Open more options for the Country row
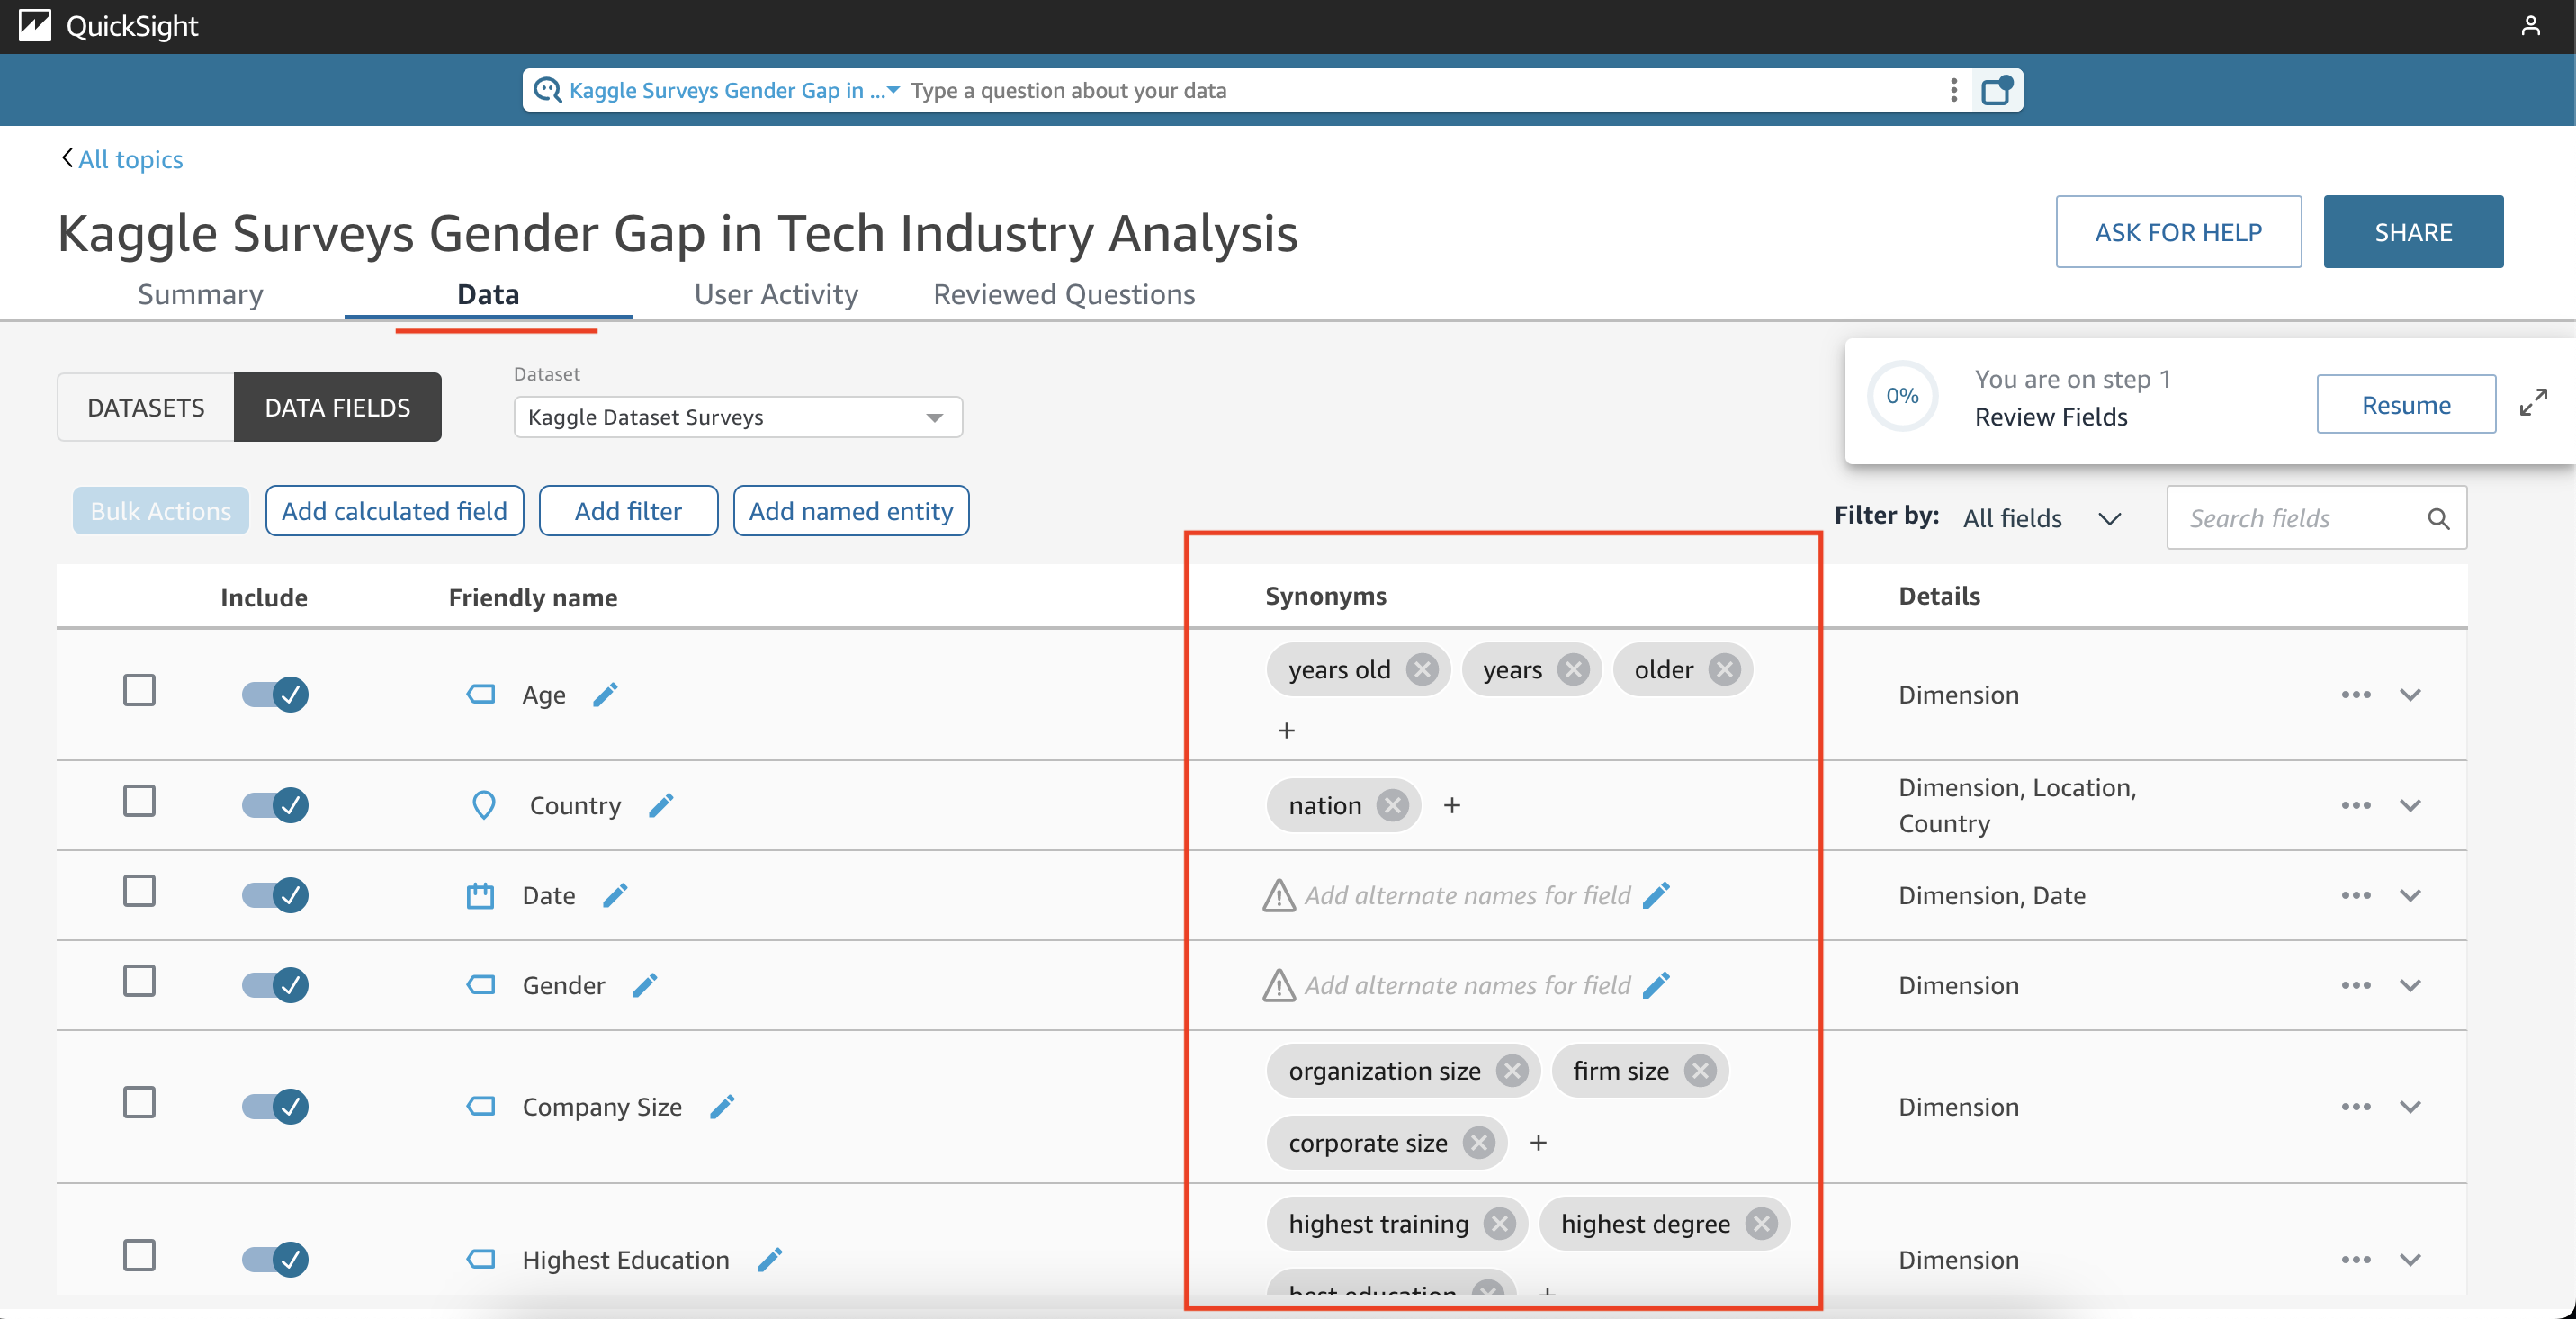This screenshot has width=2576, height=1319. 2355,805
